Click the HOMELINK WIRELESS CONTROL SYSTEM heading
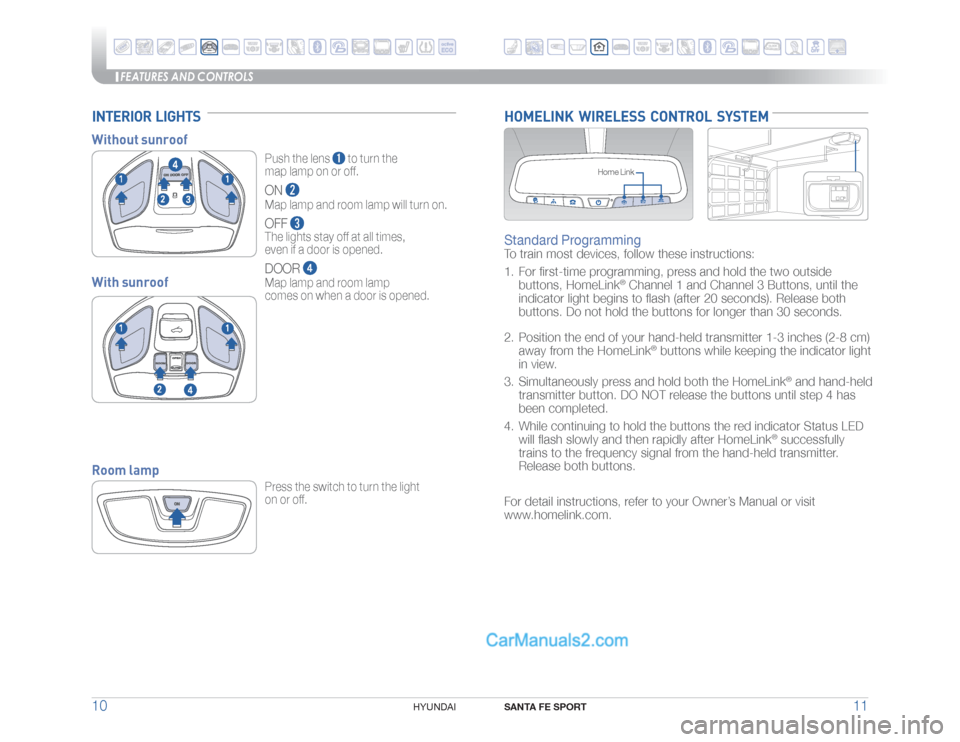The height and width of the screenshot is (742, 960). coord(636,116)
